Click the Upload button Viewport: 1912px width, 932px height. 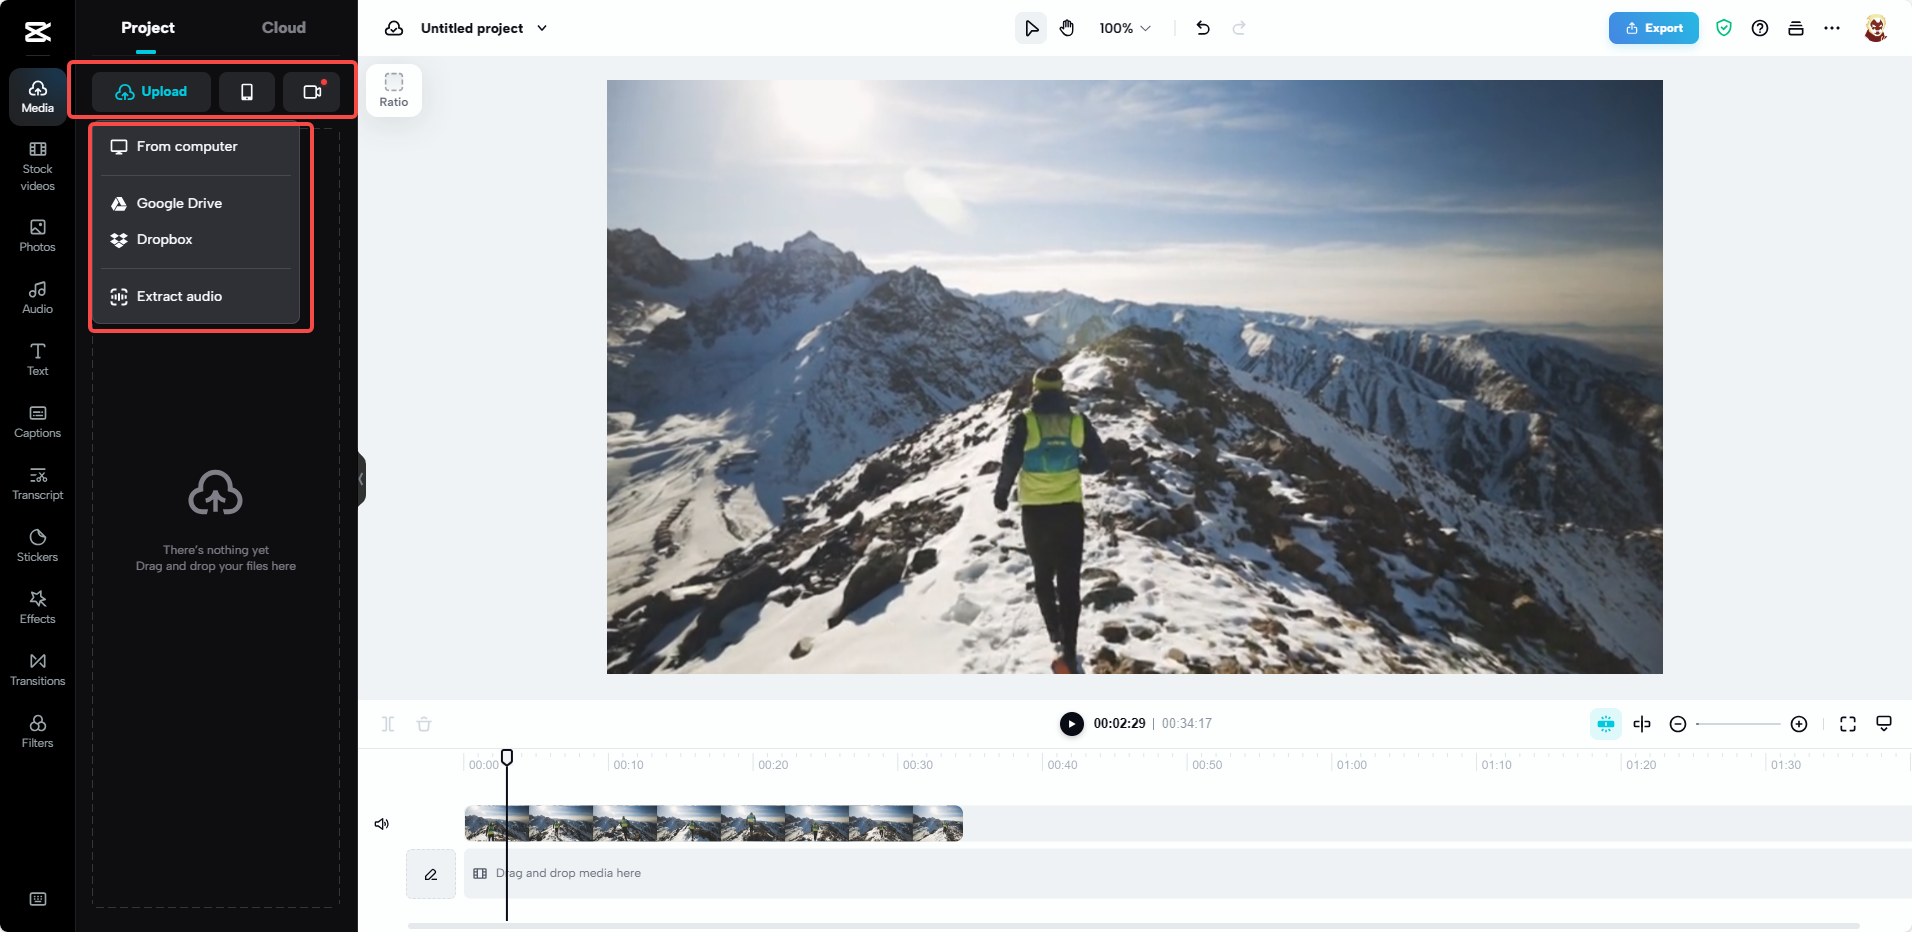point(151,92)
